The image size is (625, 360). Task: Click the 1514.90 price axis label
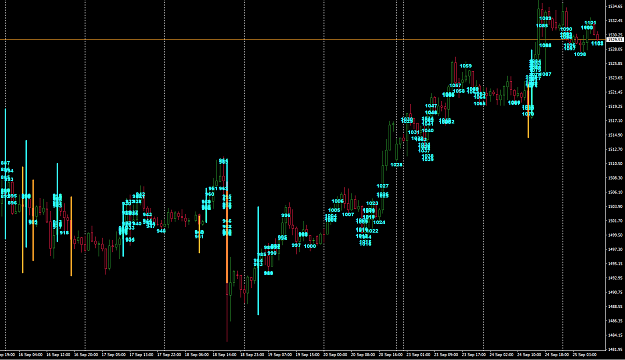(x=616, y=135)
